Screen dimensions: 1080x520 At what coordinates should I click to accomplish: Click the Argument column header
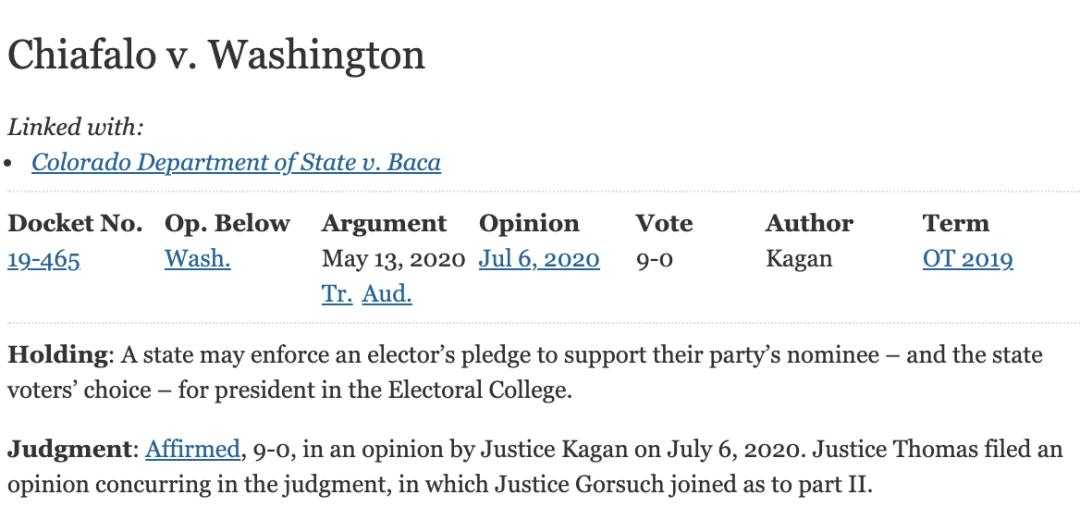[384, 224]
